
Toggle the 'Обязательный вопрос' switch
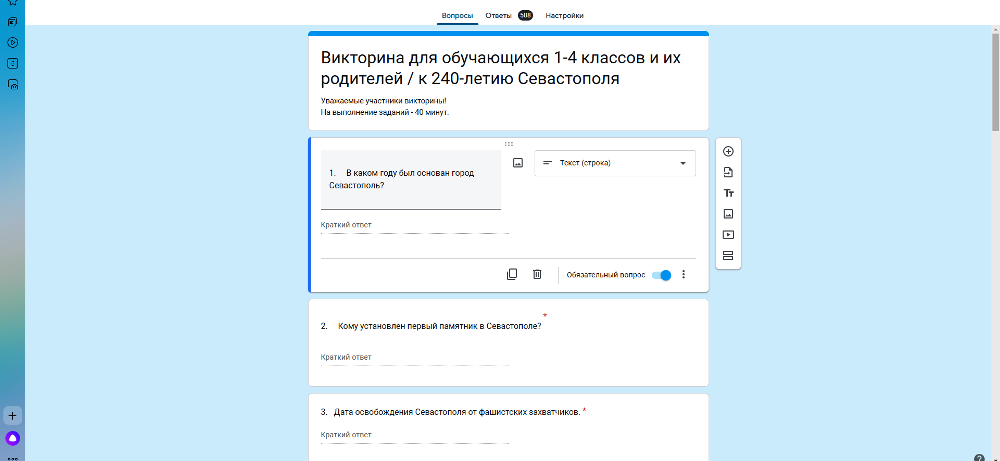[661, 275]
